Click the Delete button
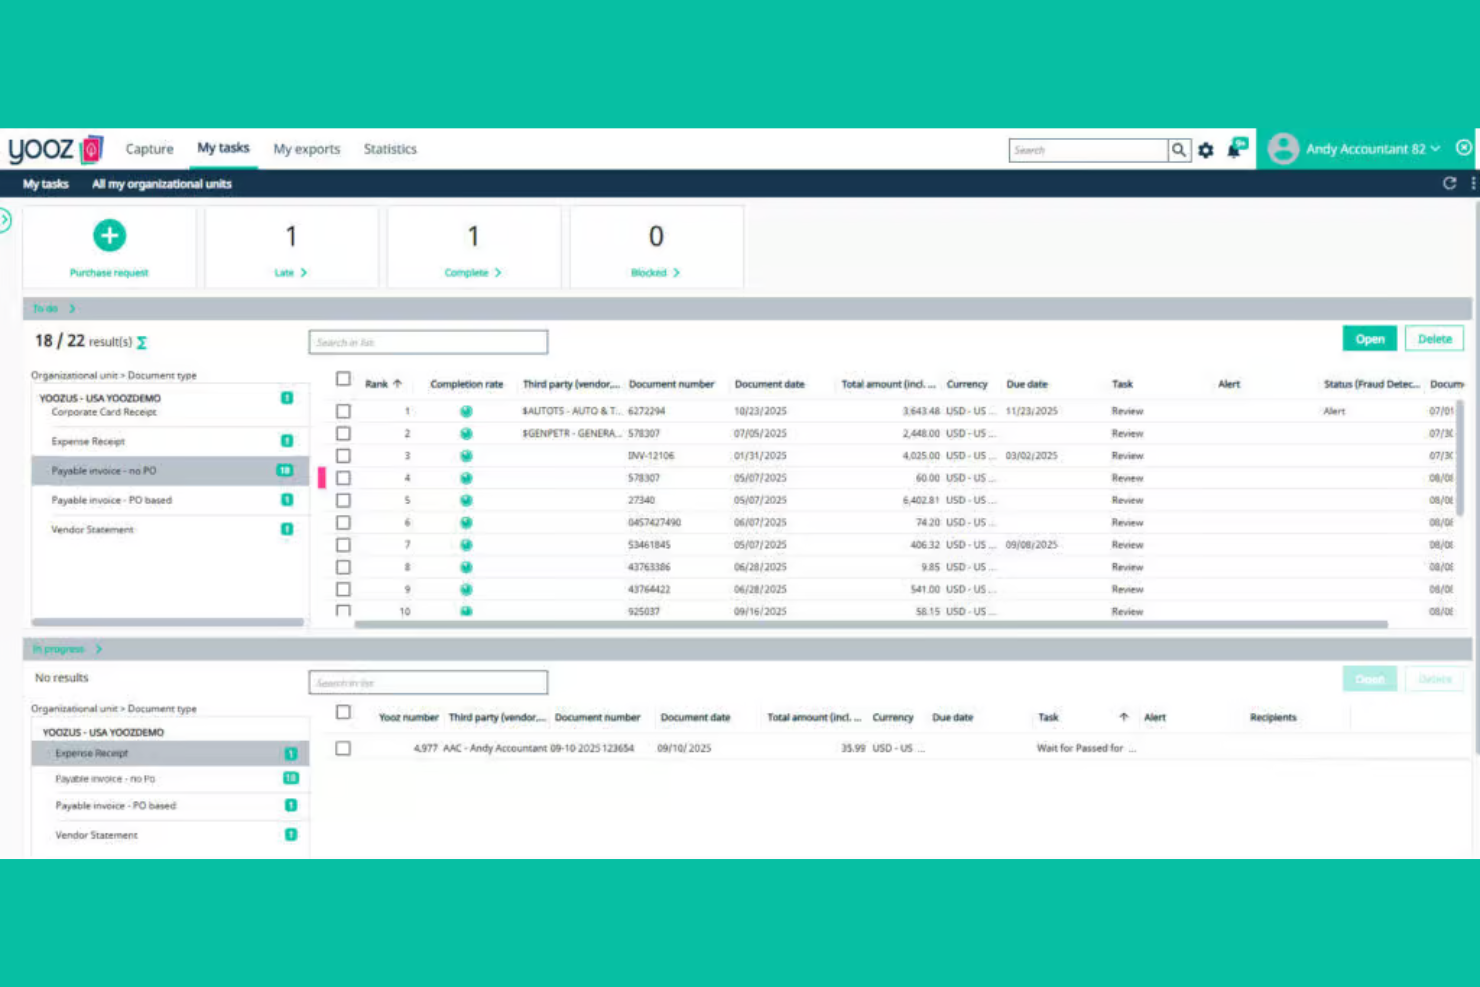Image resolution: width=1480 pixels, height=987 pixels. (1434, 338)
